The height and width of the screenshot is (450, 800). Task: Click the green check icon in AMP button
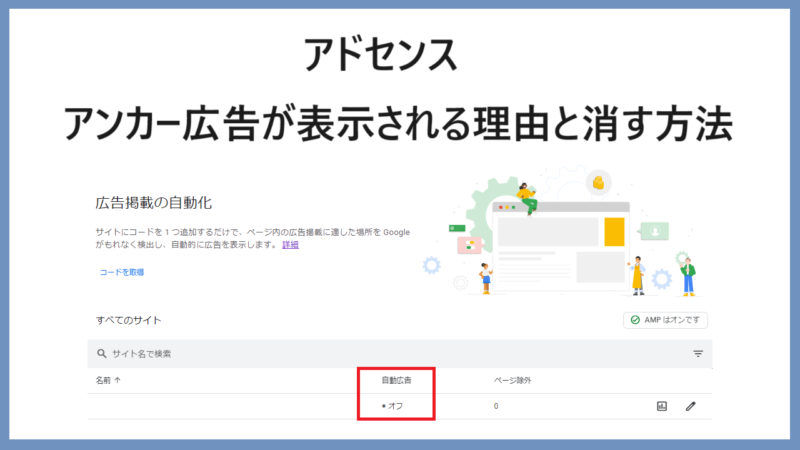(x=635, y=320)
